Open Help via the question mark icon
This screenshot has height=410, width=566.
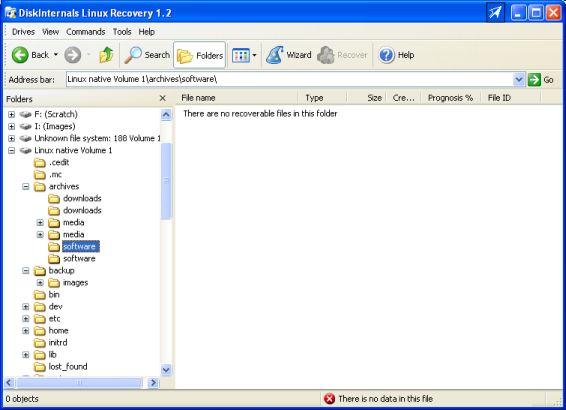coord(386,55)
